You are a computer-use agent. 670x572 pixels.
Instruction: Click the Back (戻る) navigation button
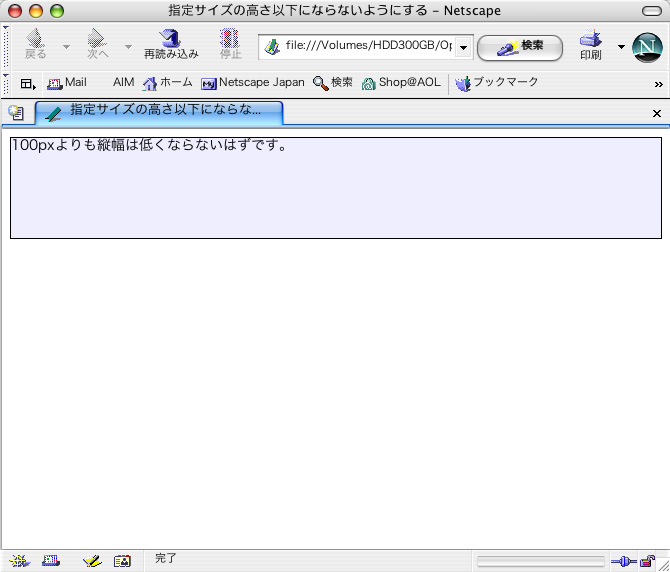click(x=35, y=44)
